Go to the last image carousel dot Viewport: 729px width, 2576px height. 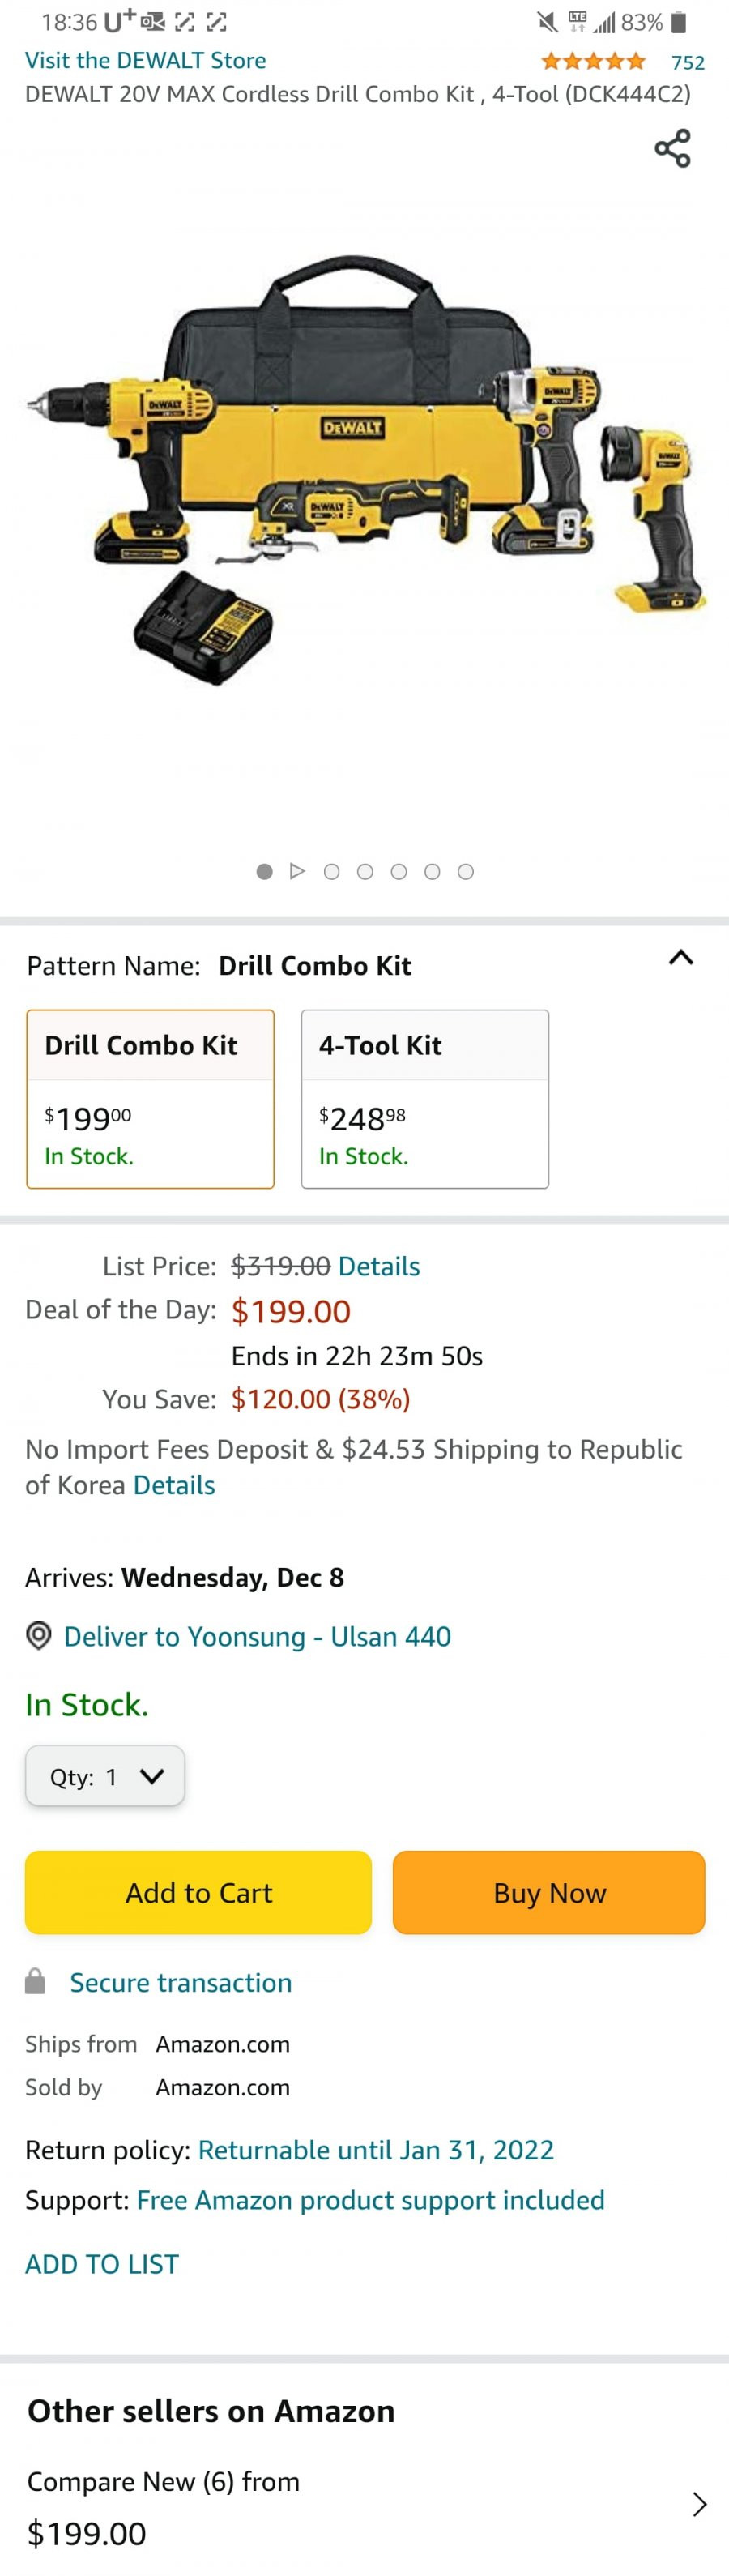click(x=465, y=871)
